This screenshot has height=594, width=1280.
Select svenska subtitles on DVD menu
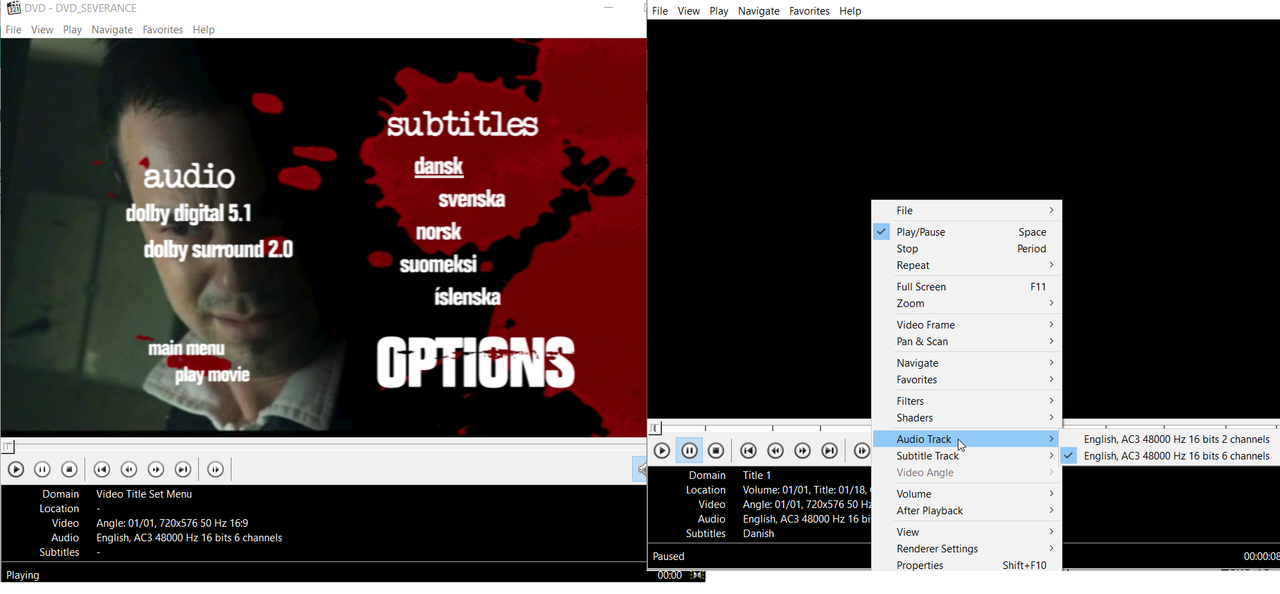[471, 199]
